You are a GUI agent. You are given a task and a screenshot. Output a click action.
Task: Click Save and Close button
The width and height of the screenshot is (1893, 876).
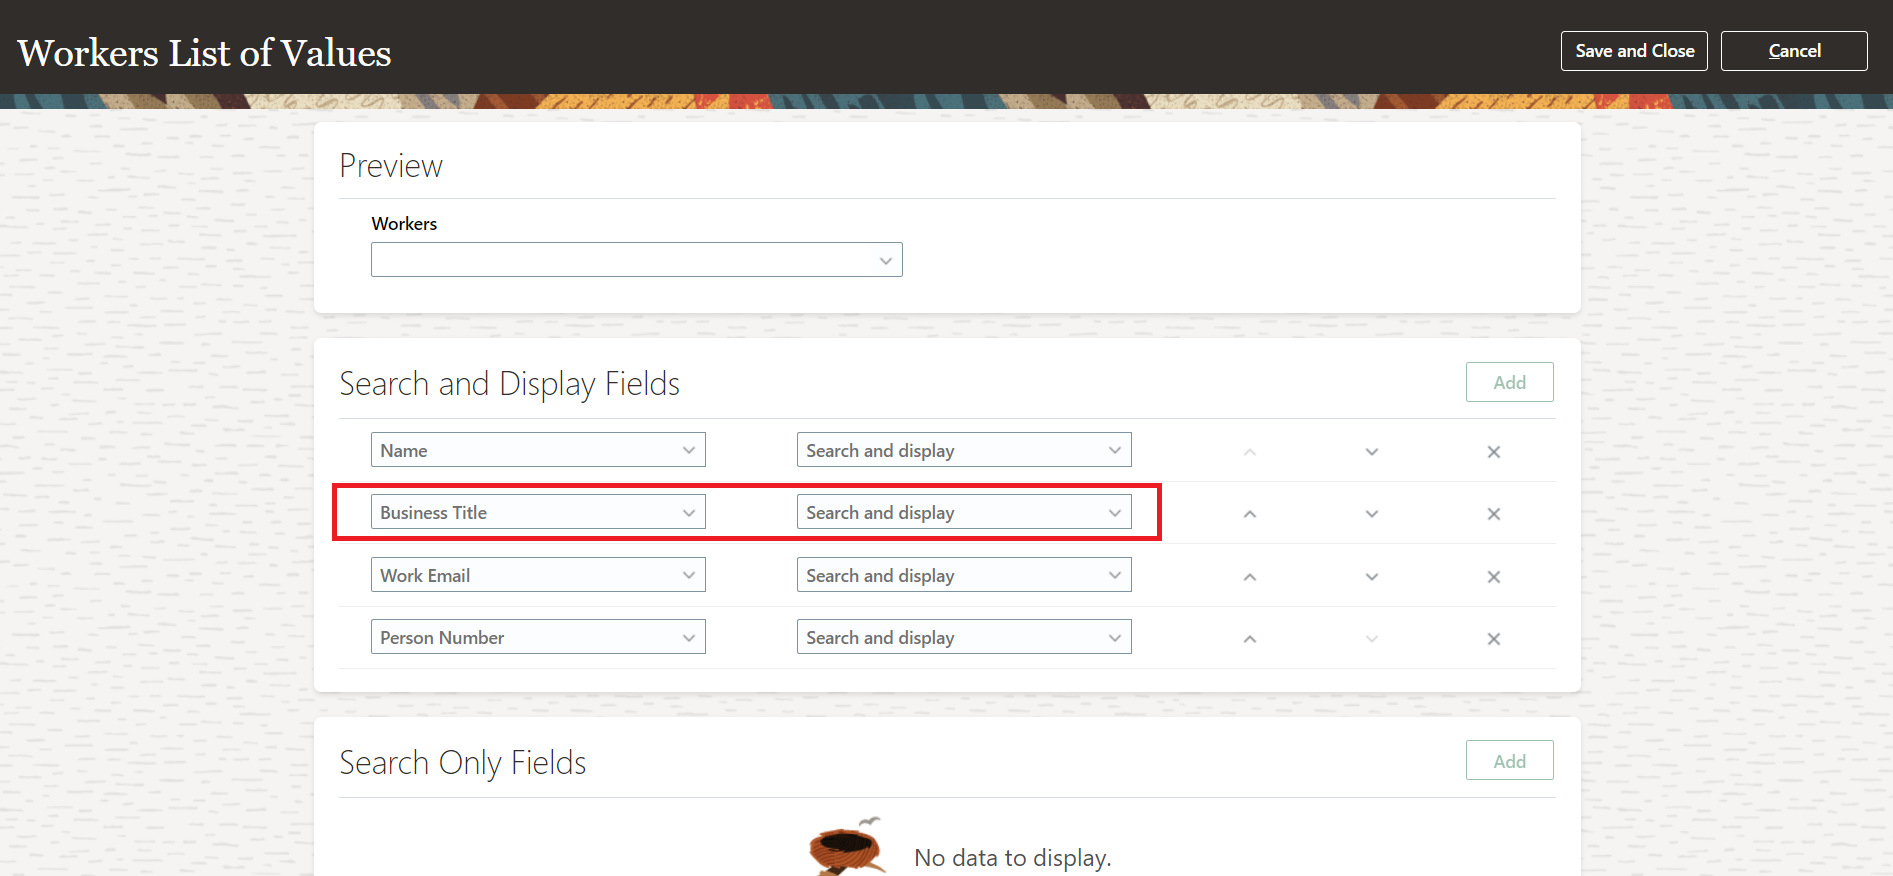pos(1633,51)
